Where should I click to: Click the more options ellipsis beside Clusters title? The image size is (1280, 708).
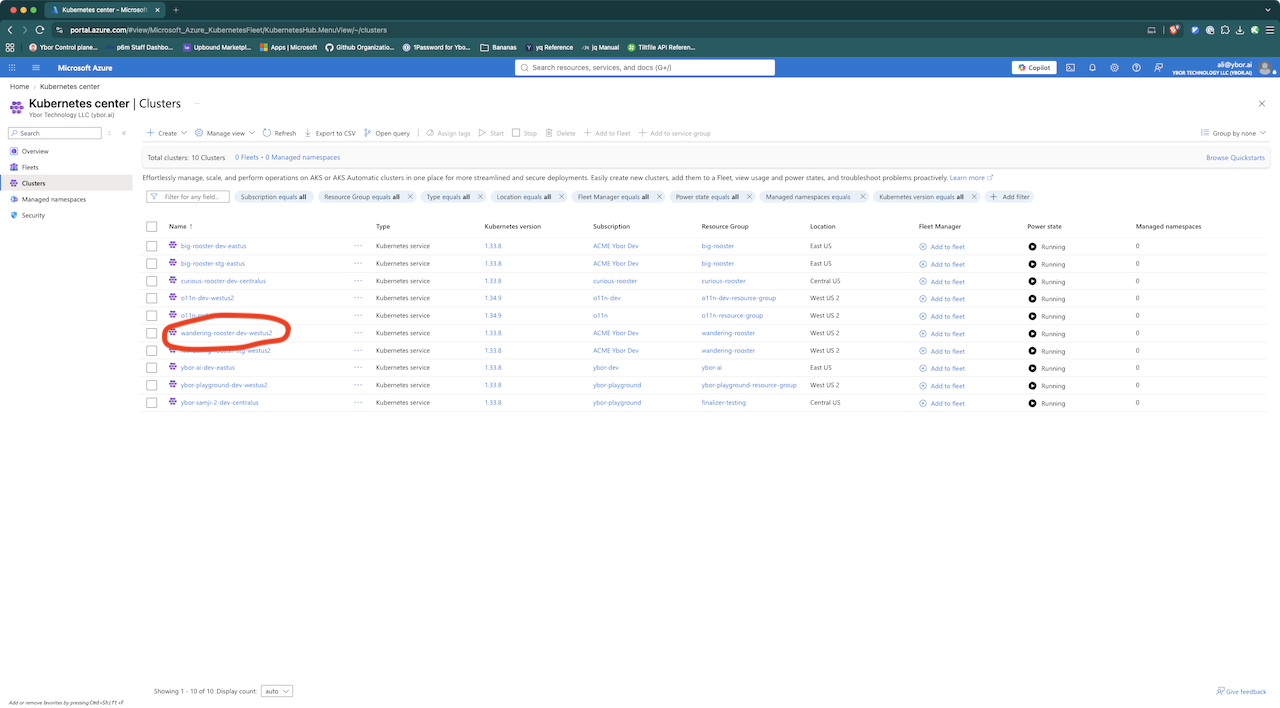(x=196, y=103)
